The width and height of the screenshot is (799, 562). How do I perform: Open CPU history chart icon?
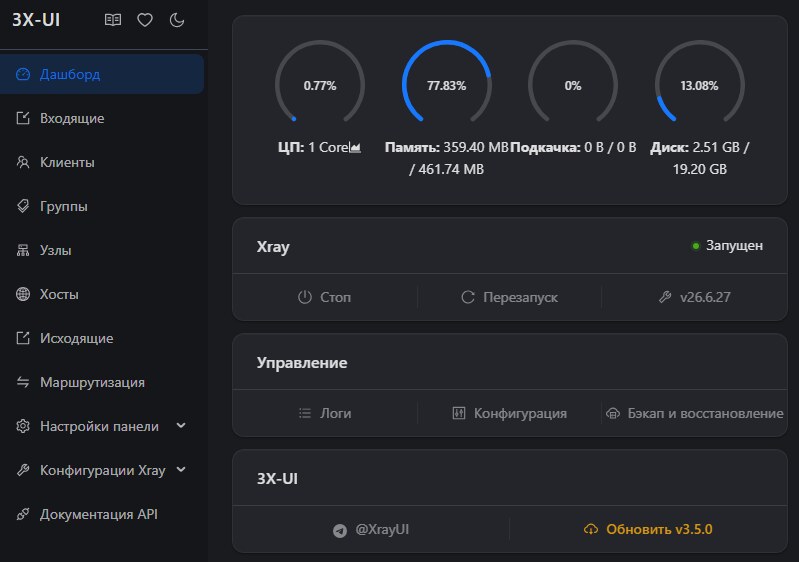point(355,148)
